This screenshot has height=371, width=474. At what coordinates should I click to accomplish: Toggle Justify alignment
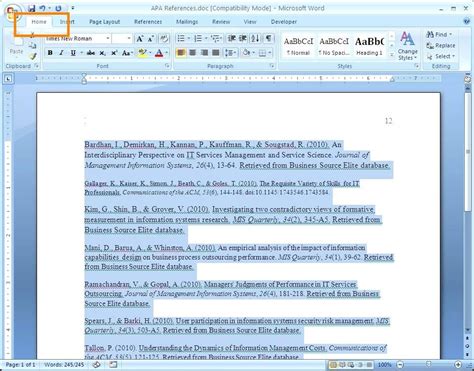(216, 53)
